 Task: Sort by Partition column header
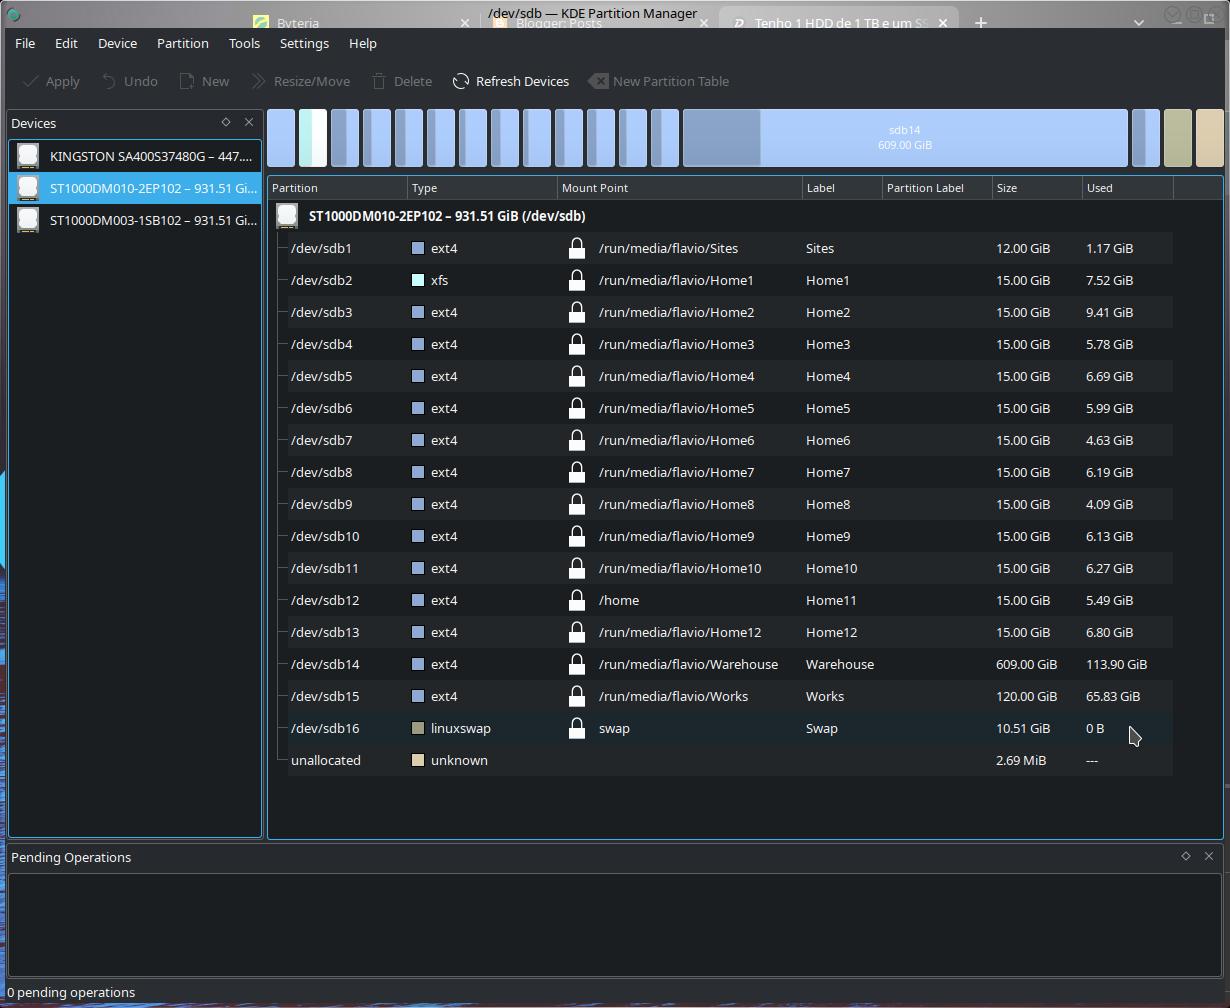(x=338, y=188)
